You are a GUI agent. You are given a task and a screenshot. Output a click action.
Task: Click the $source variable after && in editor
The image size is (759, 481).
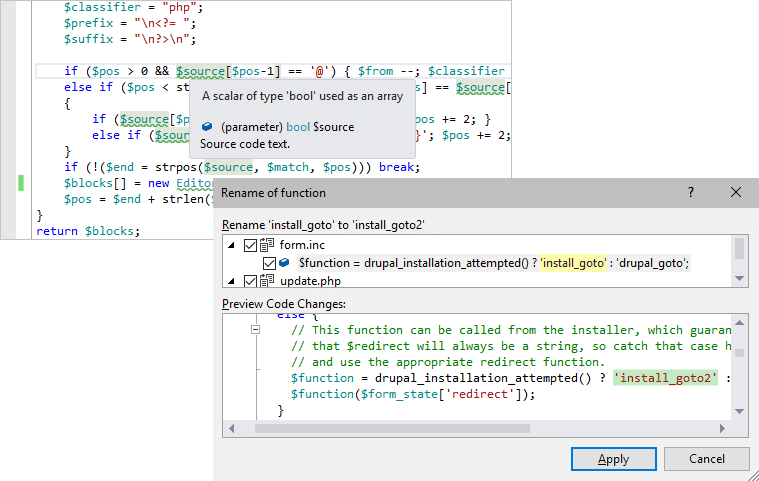200,71
